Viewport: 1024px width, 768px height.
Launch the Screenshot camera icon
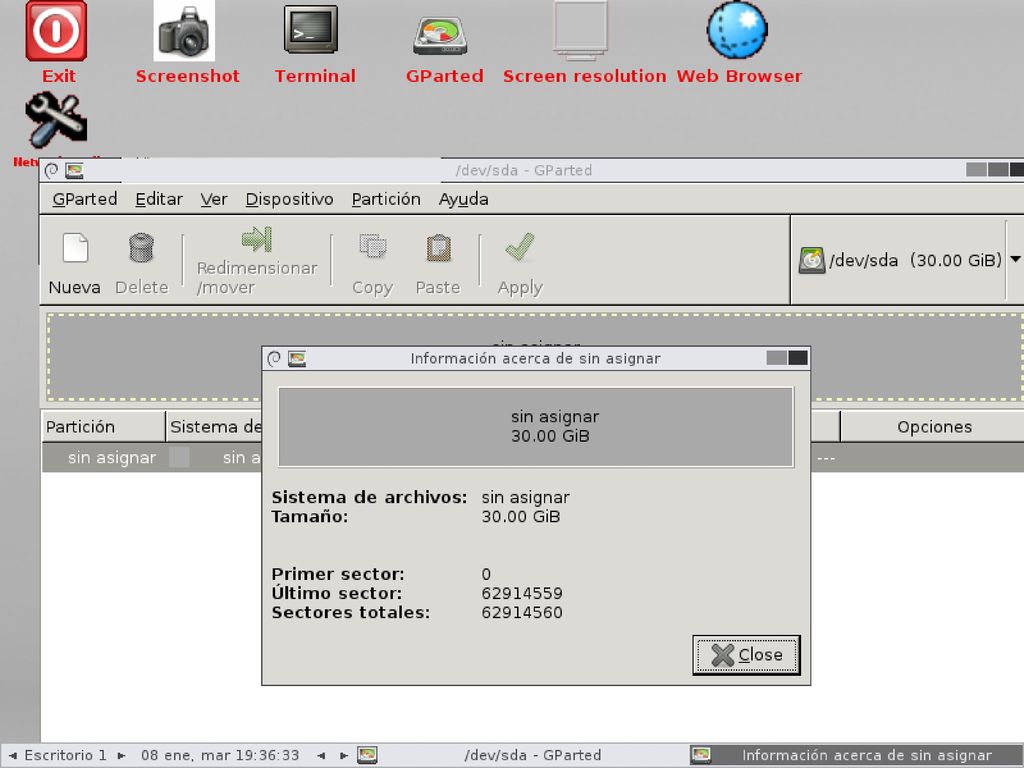(x=184, y=31)
